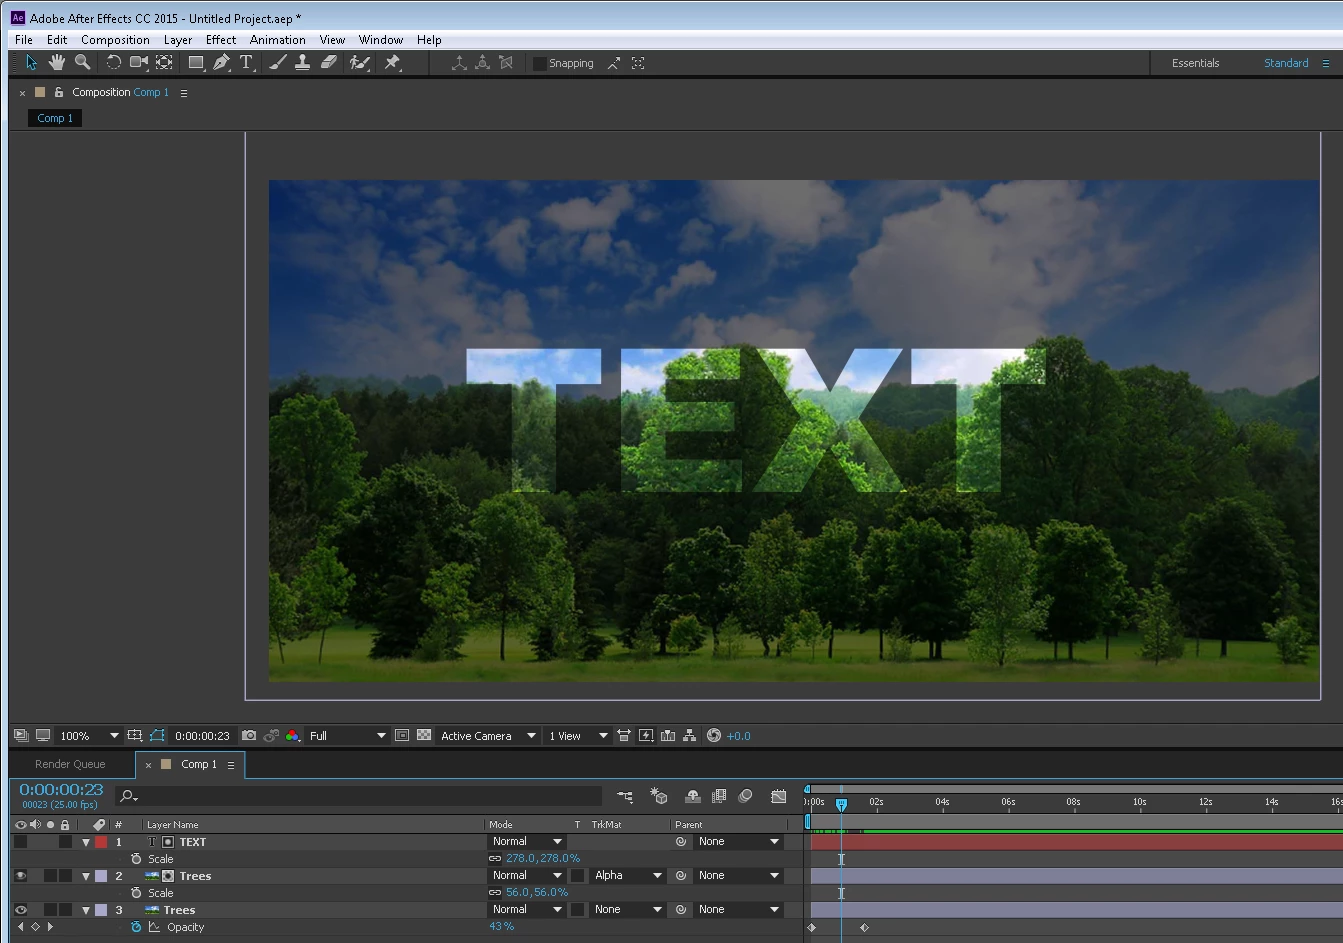Click the lavender label swatch of layer 2
Viewport: 1343px width, 943px height.
coord(101,876)
